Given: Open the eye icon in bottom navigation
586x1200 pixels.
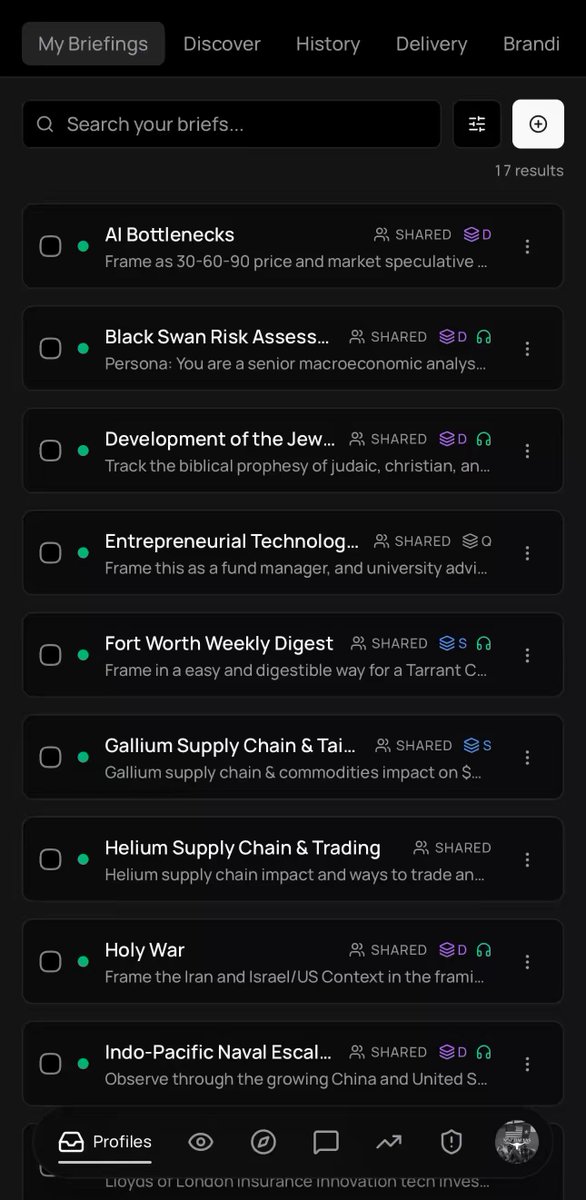Looking at the screenshot, I should coord(201,1142).
